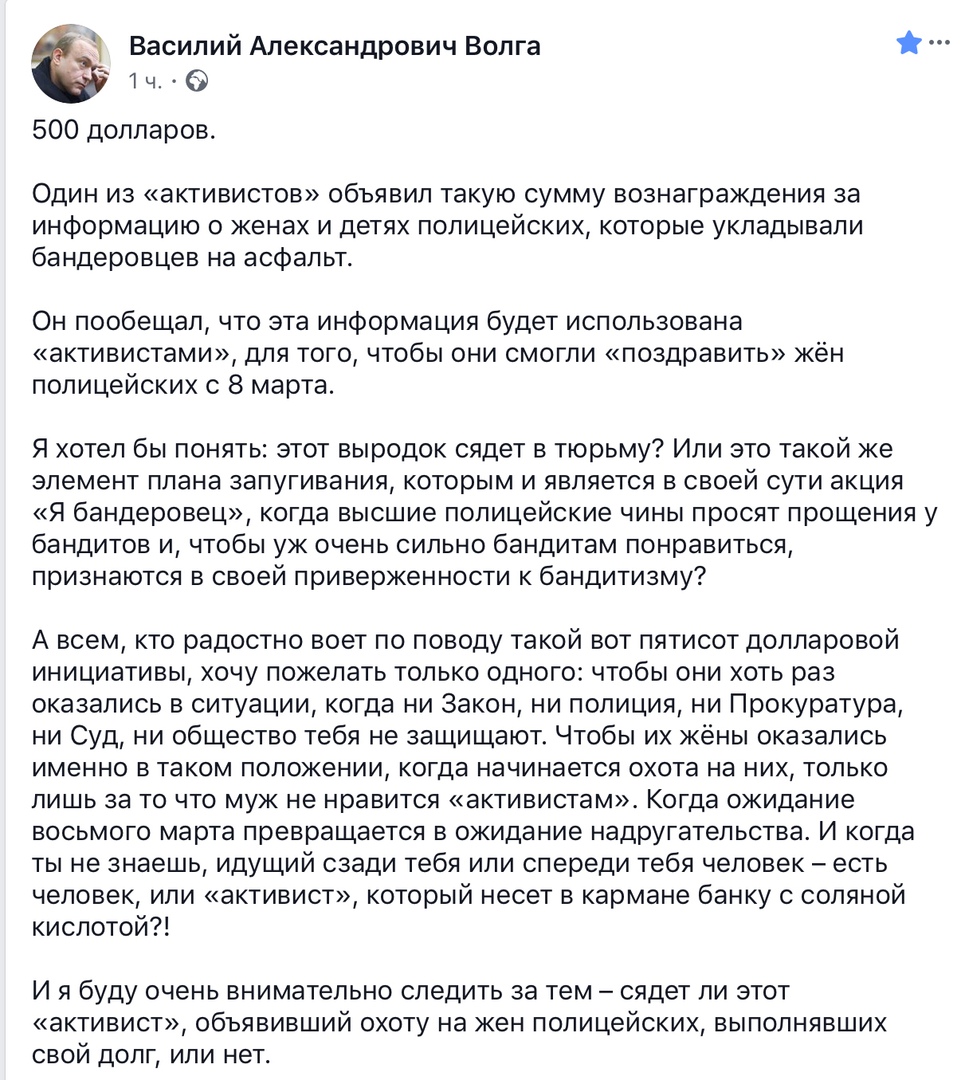Click the "500 долларов." opening line
This screenshot has width=965, height=1080.
click(123, 133)
